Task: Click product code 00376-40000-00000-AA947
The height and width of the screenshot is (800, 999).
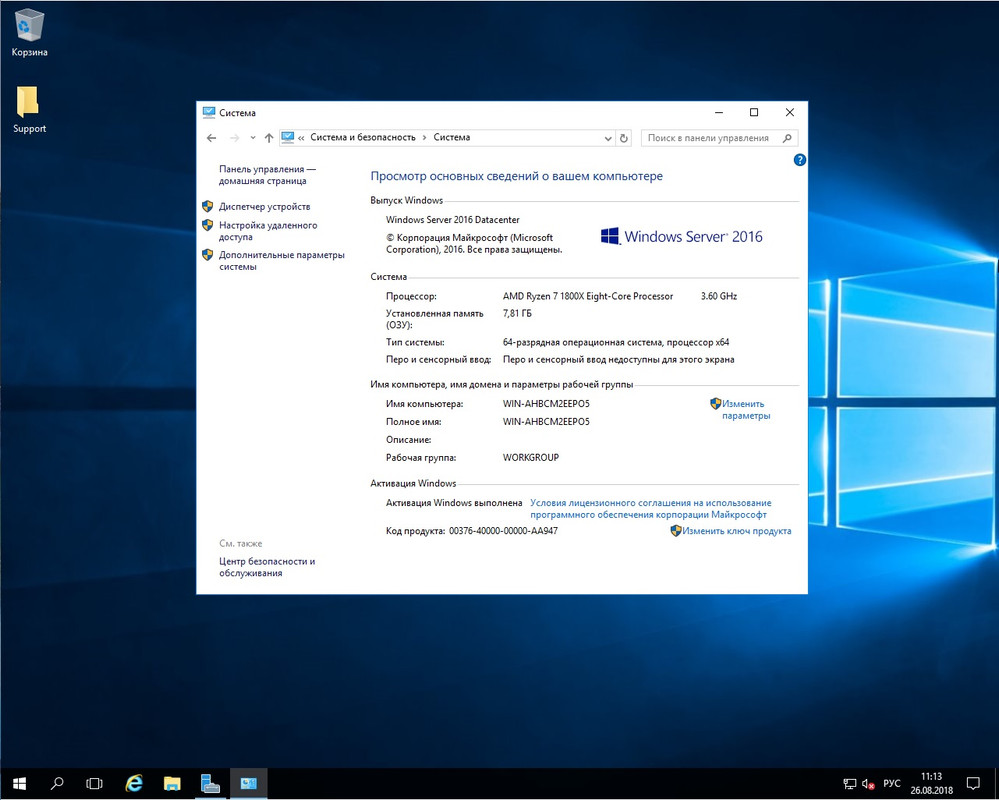Action: coord(503,531)
